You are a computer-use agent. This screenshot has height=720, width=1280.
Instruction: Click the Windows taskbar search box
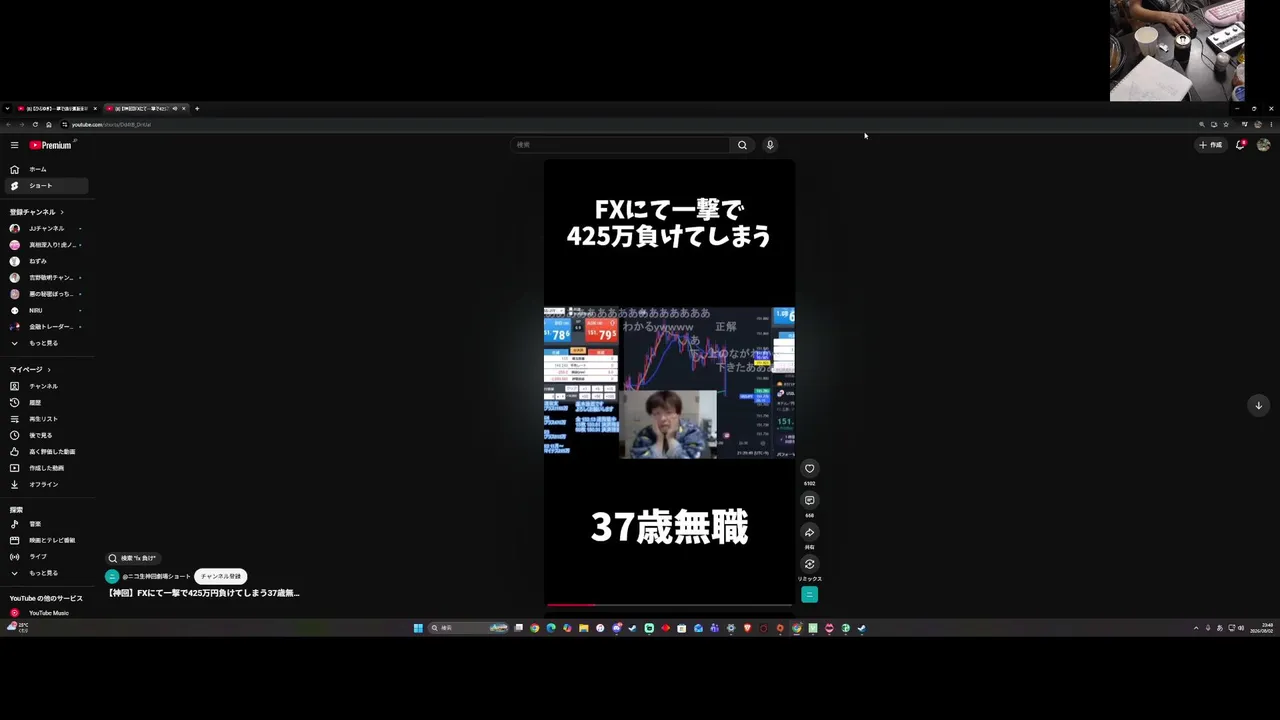click(x=468, y=628)
